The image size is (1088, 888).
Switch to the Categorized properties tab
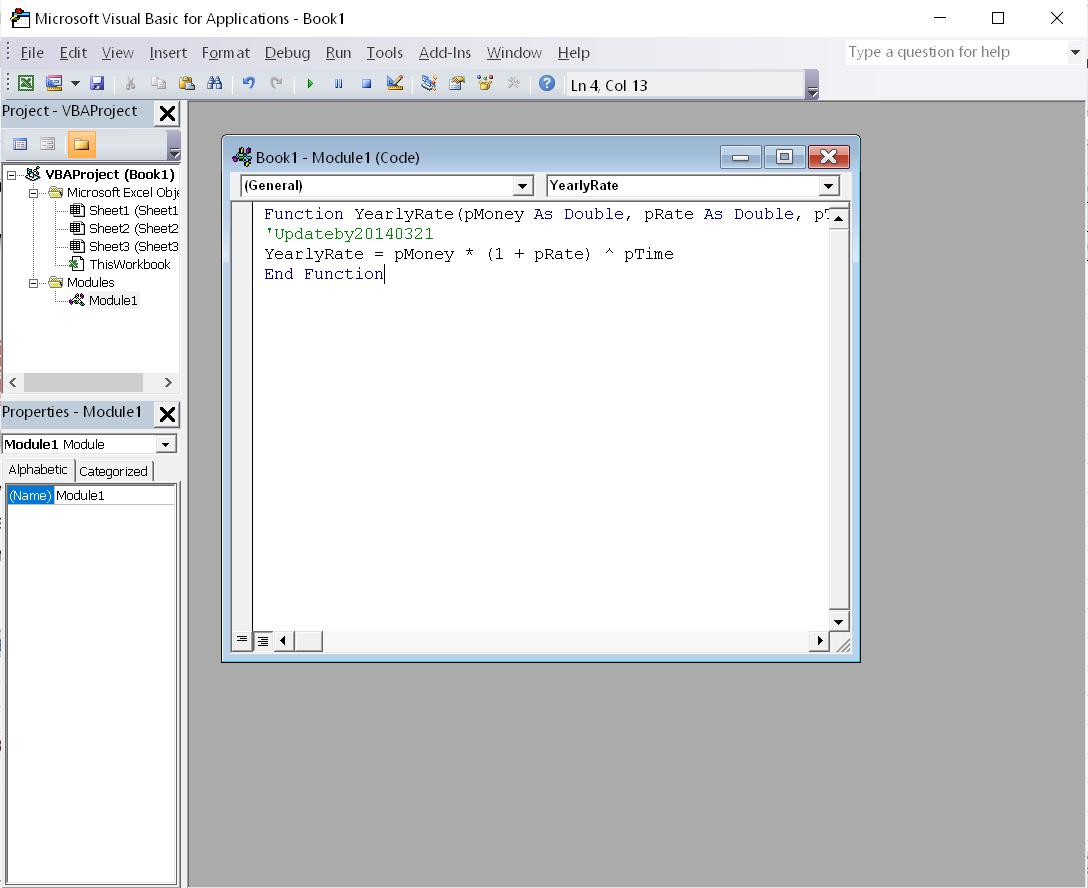click(x=113, y=471)
